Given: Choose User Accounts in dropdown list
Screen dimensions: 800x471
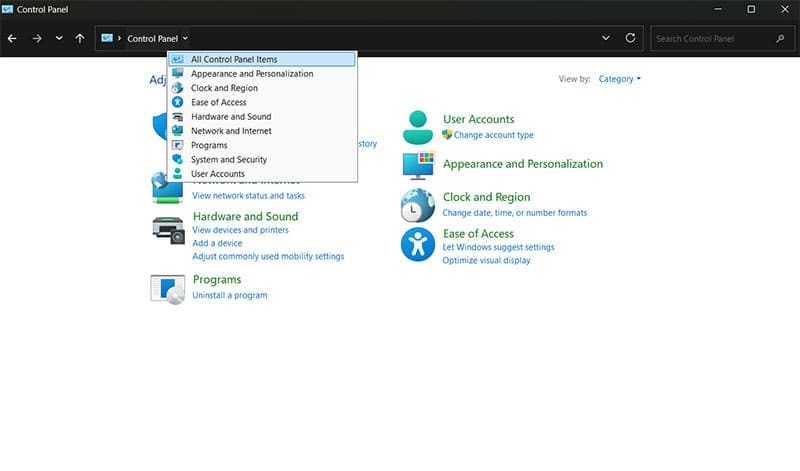Looking at the screenshot, I should [262, 173].
